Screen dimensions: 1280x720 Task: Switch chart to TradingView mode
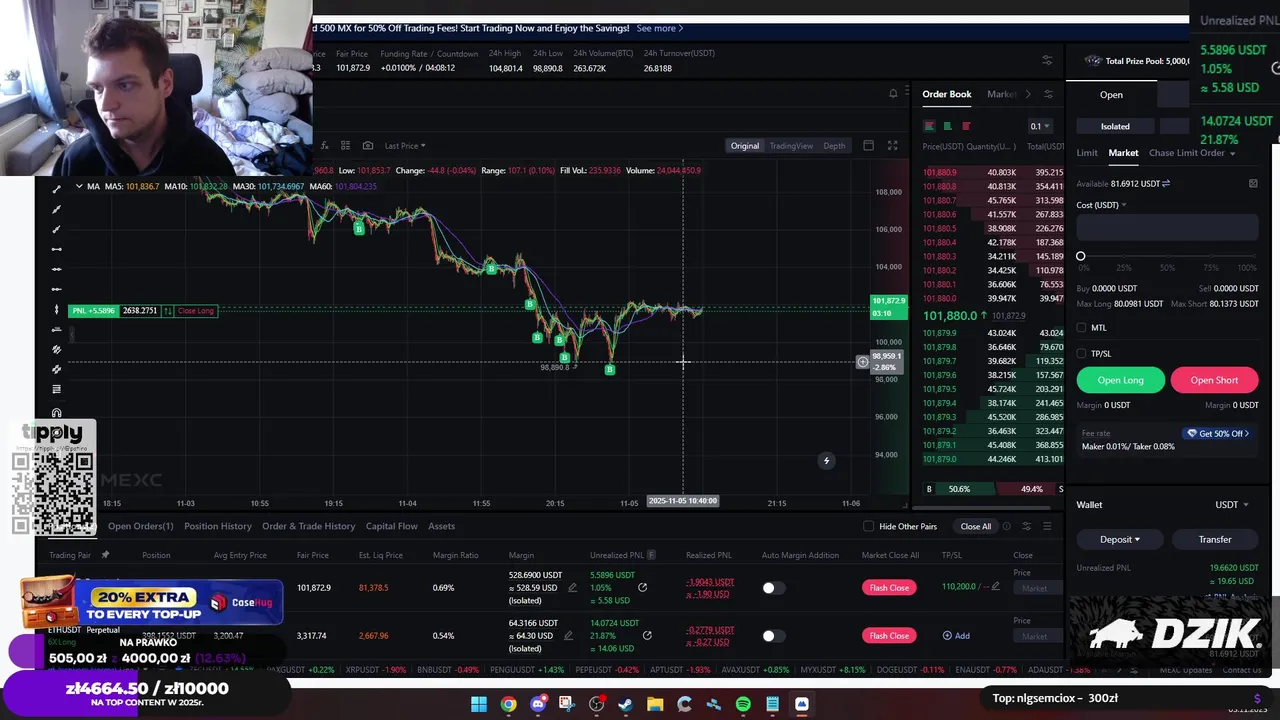791,146
